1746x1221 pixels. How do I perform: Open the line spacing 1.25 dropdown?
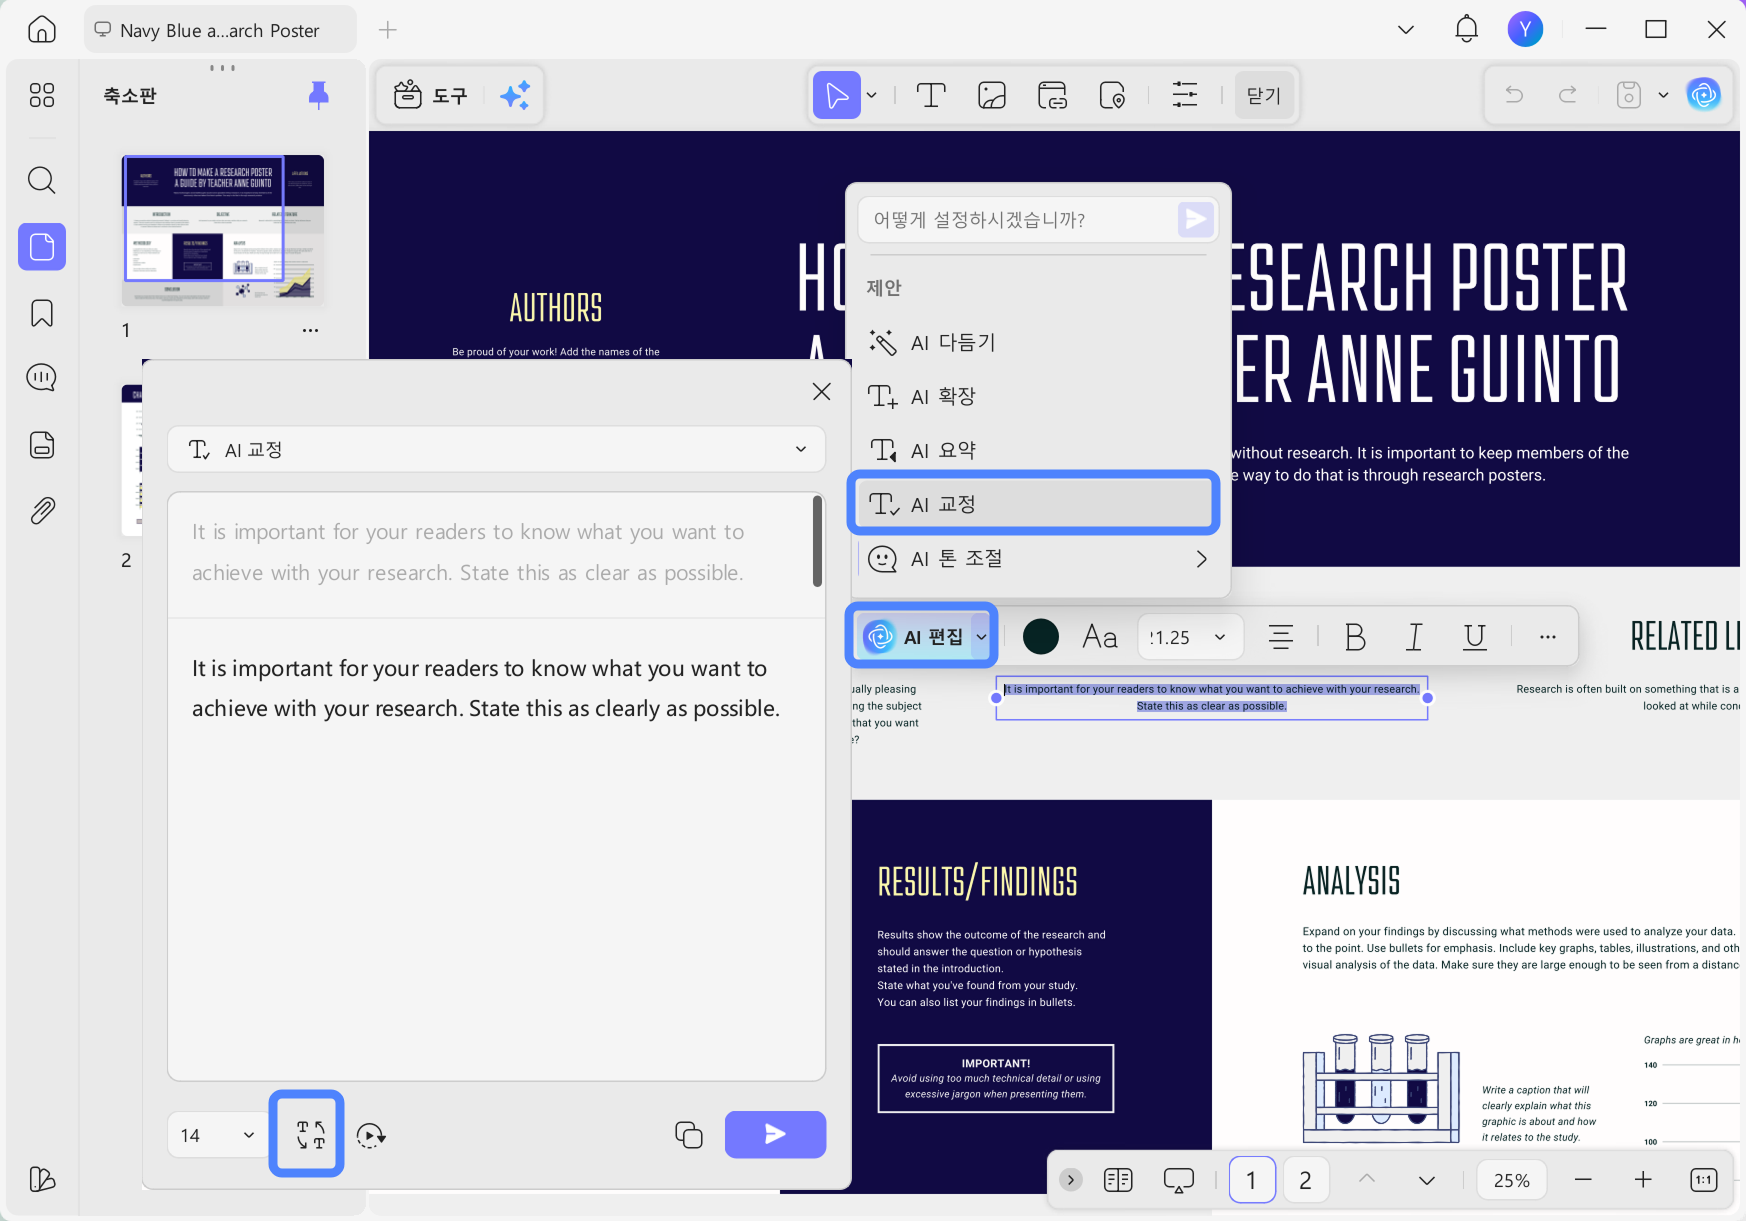pyautogui.click(x=1190, y=637)
